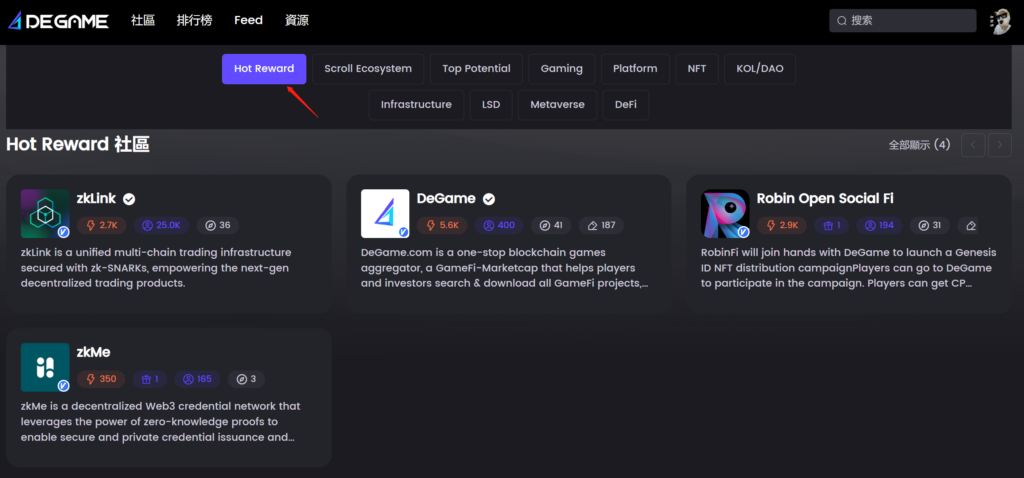This screenshot has height=478, width=1024.
Task: Select the DeFi category tab
Action: (626, 105)
